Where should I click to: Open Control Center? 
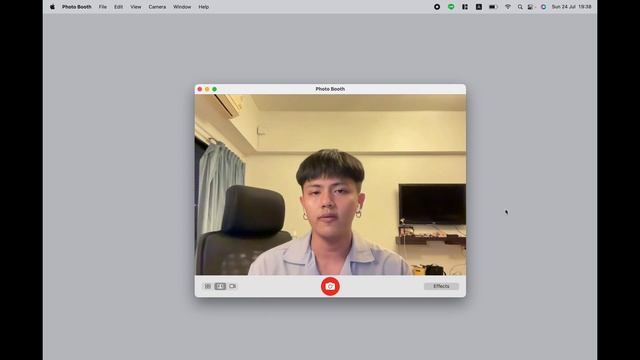[530, 7]
